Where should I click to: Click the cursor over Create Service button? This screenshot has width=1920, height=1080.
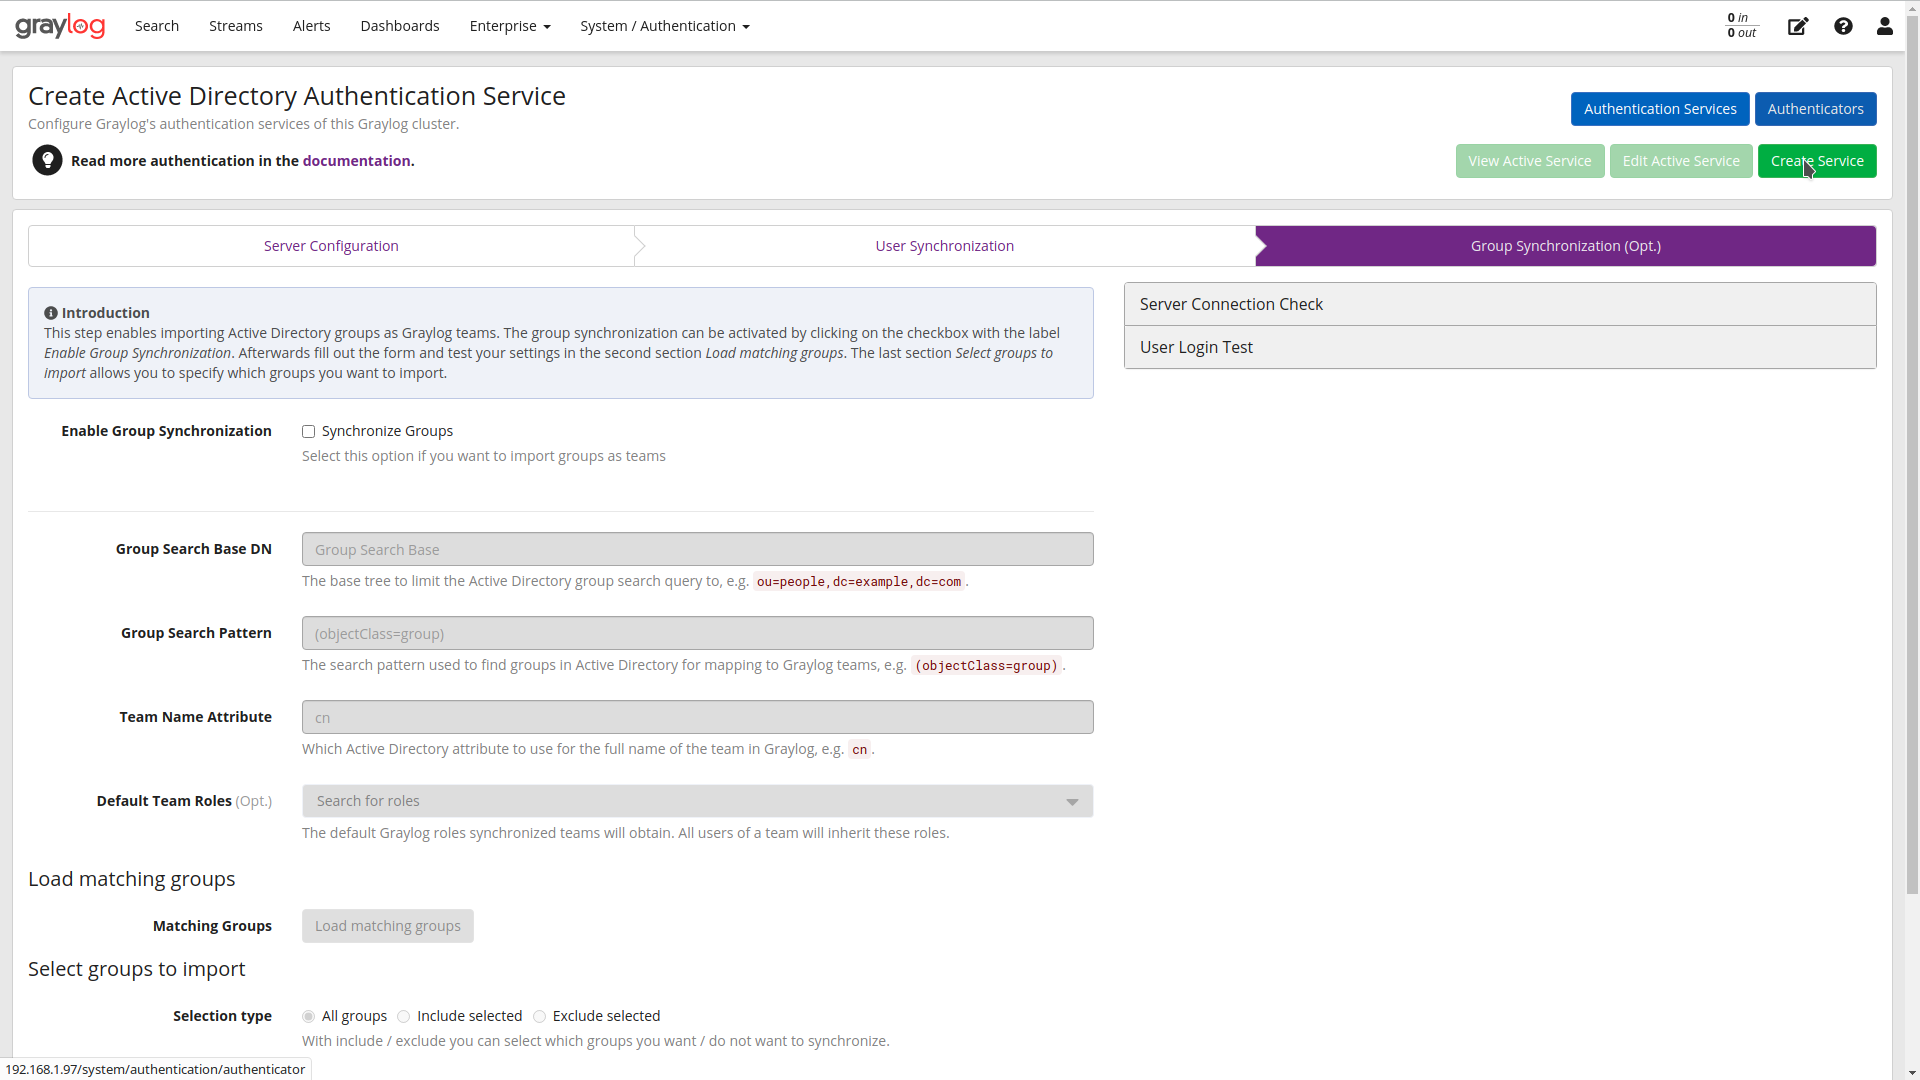pyautogui.click(x=1817, y=161)
